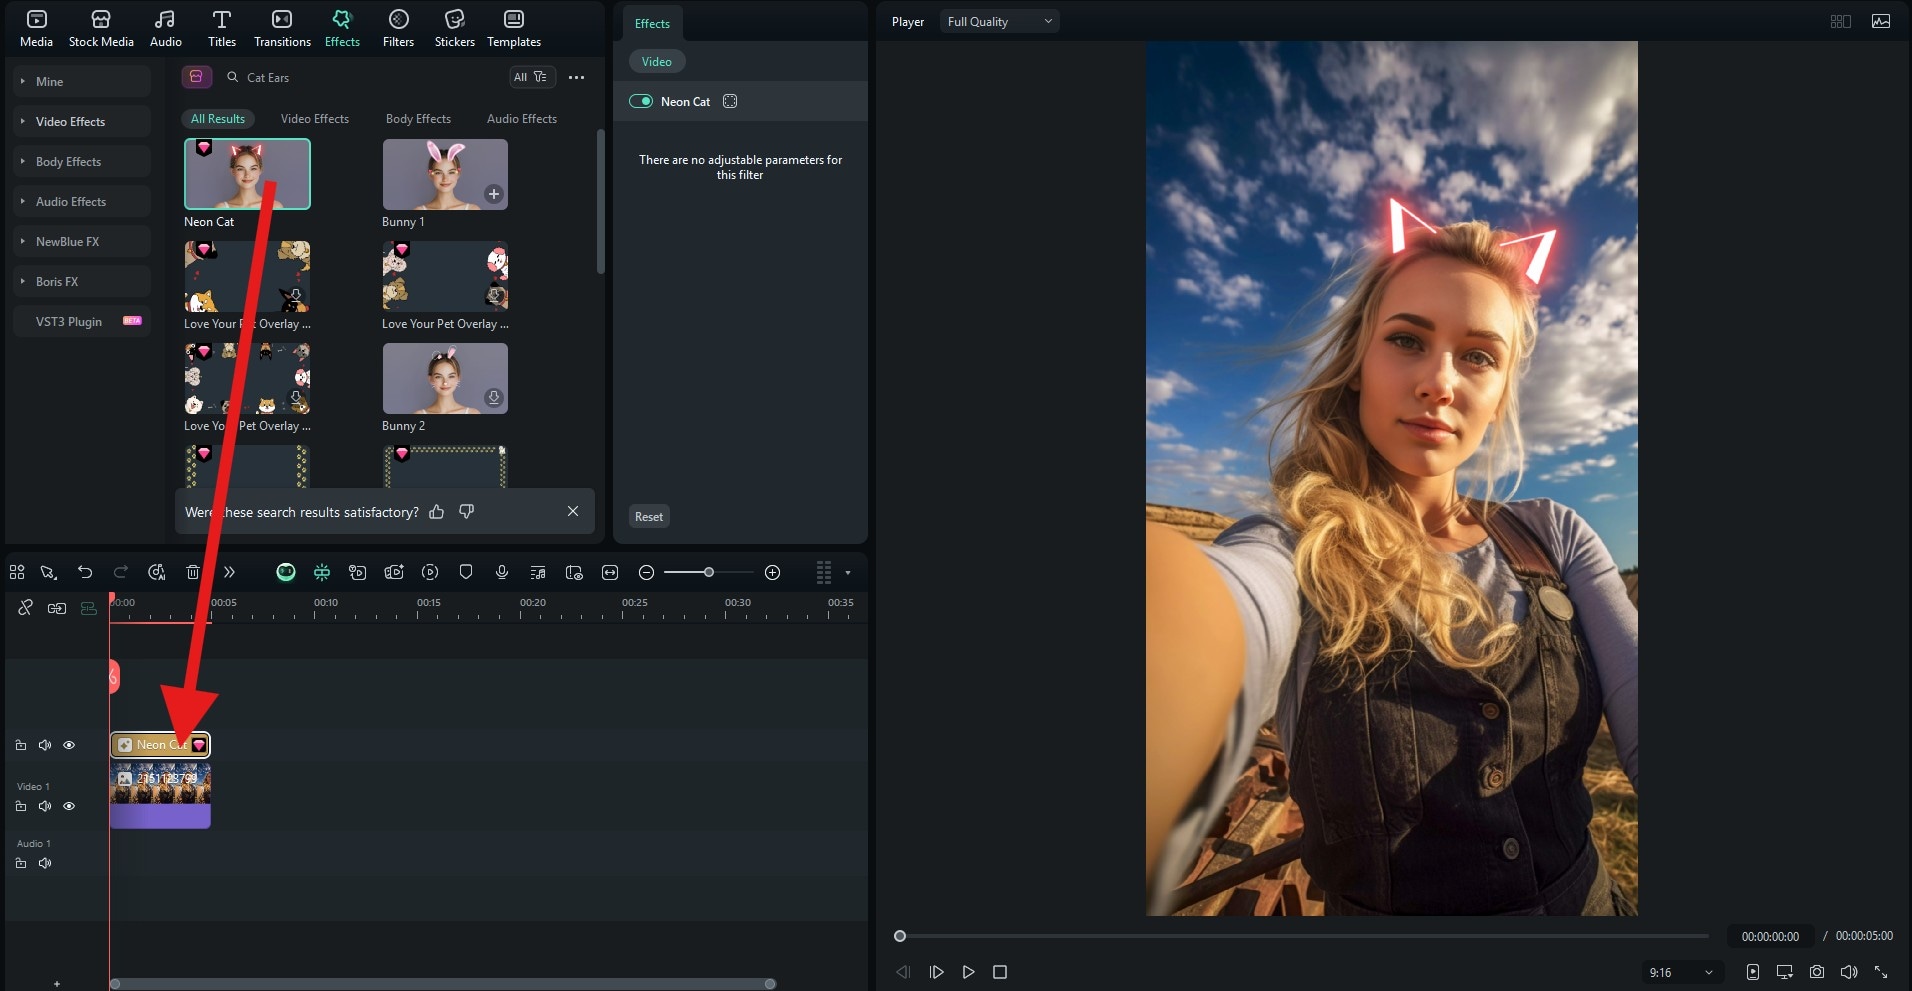Select the All Results filter tab
The width and height of the screenshot is (1912, 991).
pyautogui.click(x=218, y=119)
